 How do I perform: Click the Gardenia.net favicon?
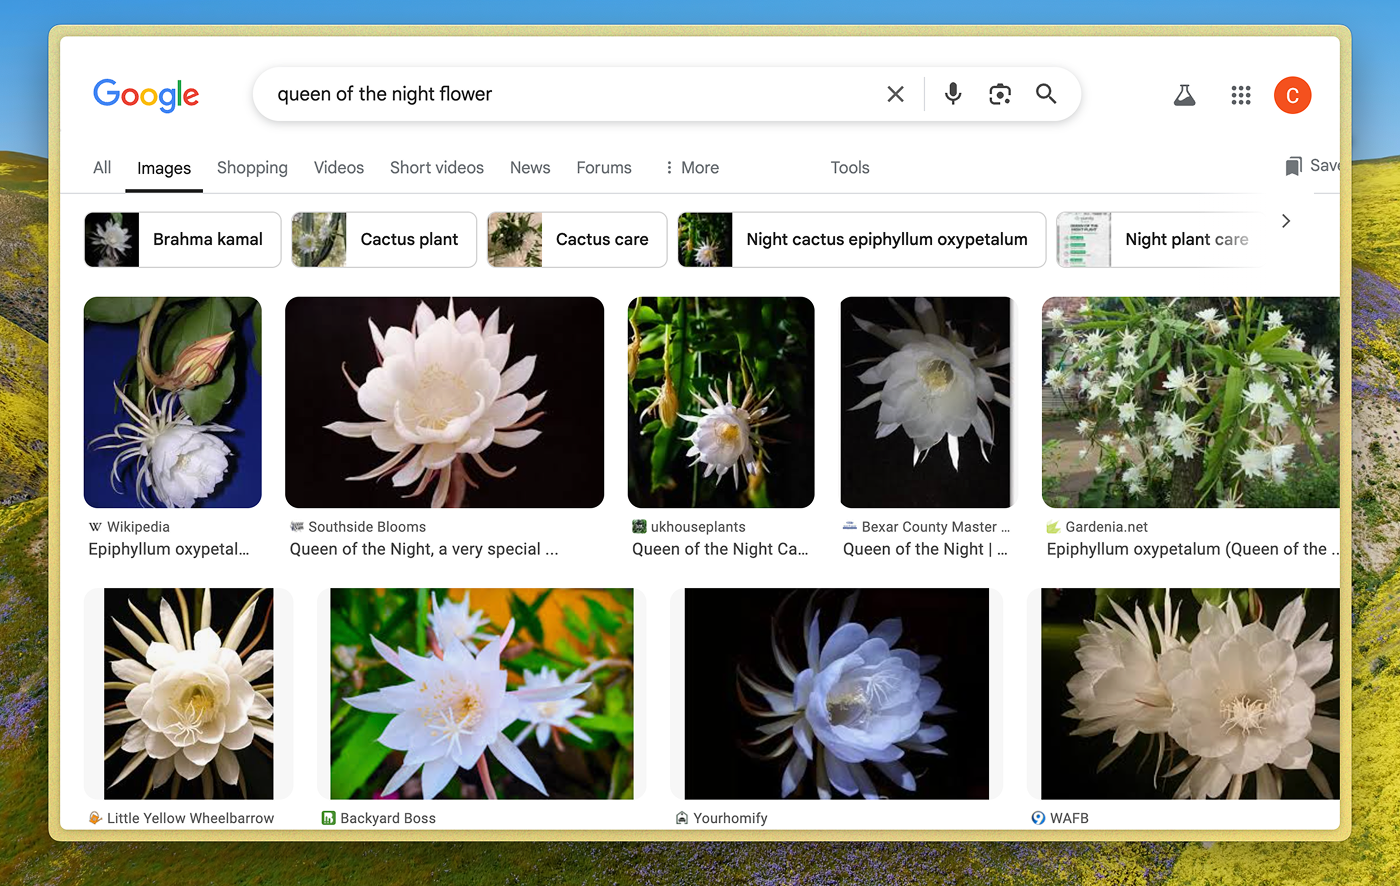1053,527
